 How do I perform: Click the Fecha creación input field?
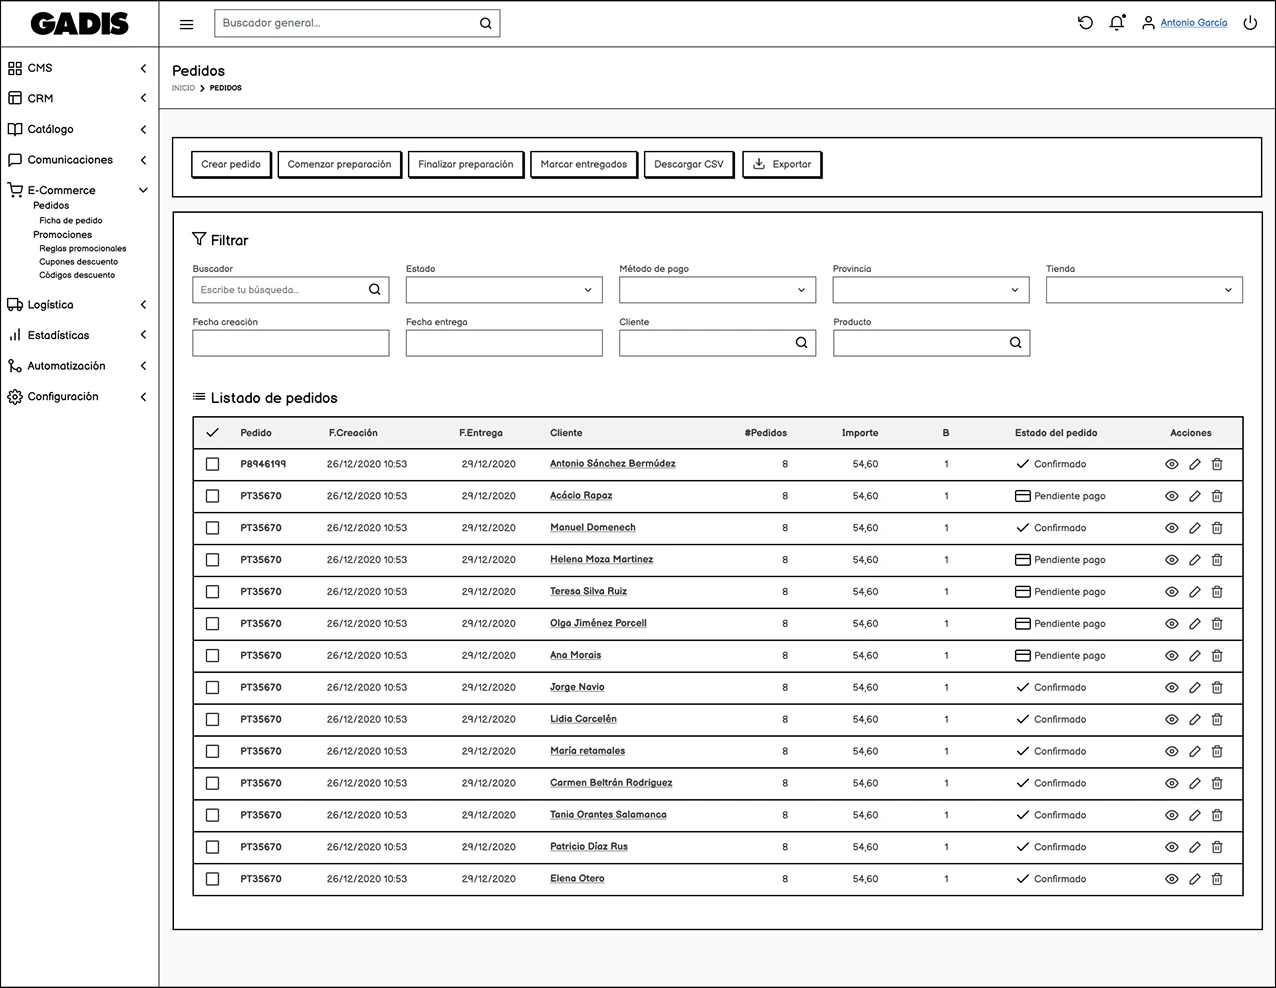290,343
